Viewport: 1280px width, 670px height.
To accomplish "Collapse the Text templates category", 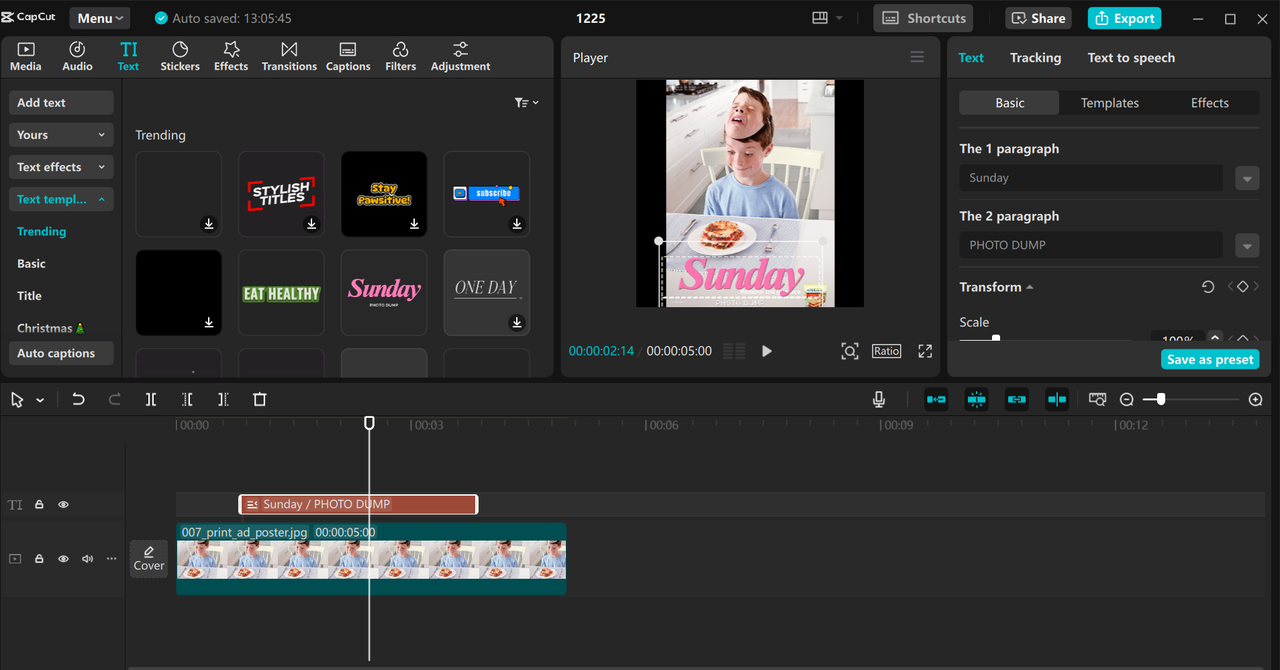I will coord(61,199).
